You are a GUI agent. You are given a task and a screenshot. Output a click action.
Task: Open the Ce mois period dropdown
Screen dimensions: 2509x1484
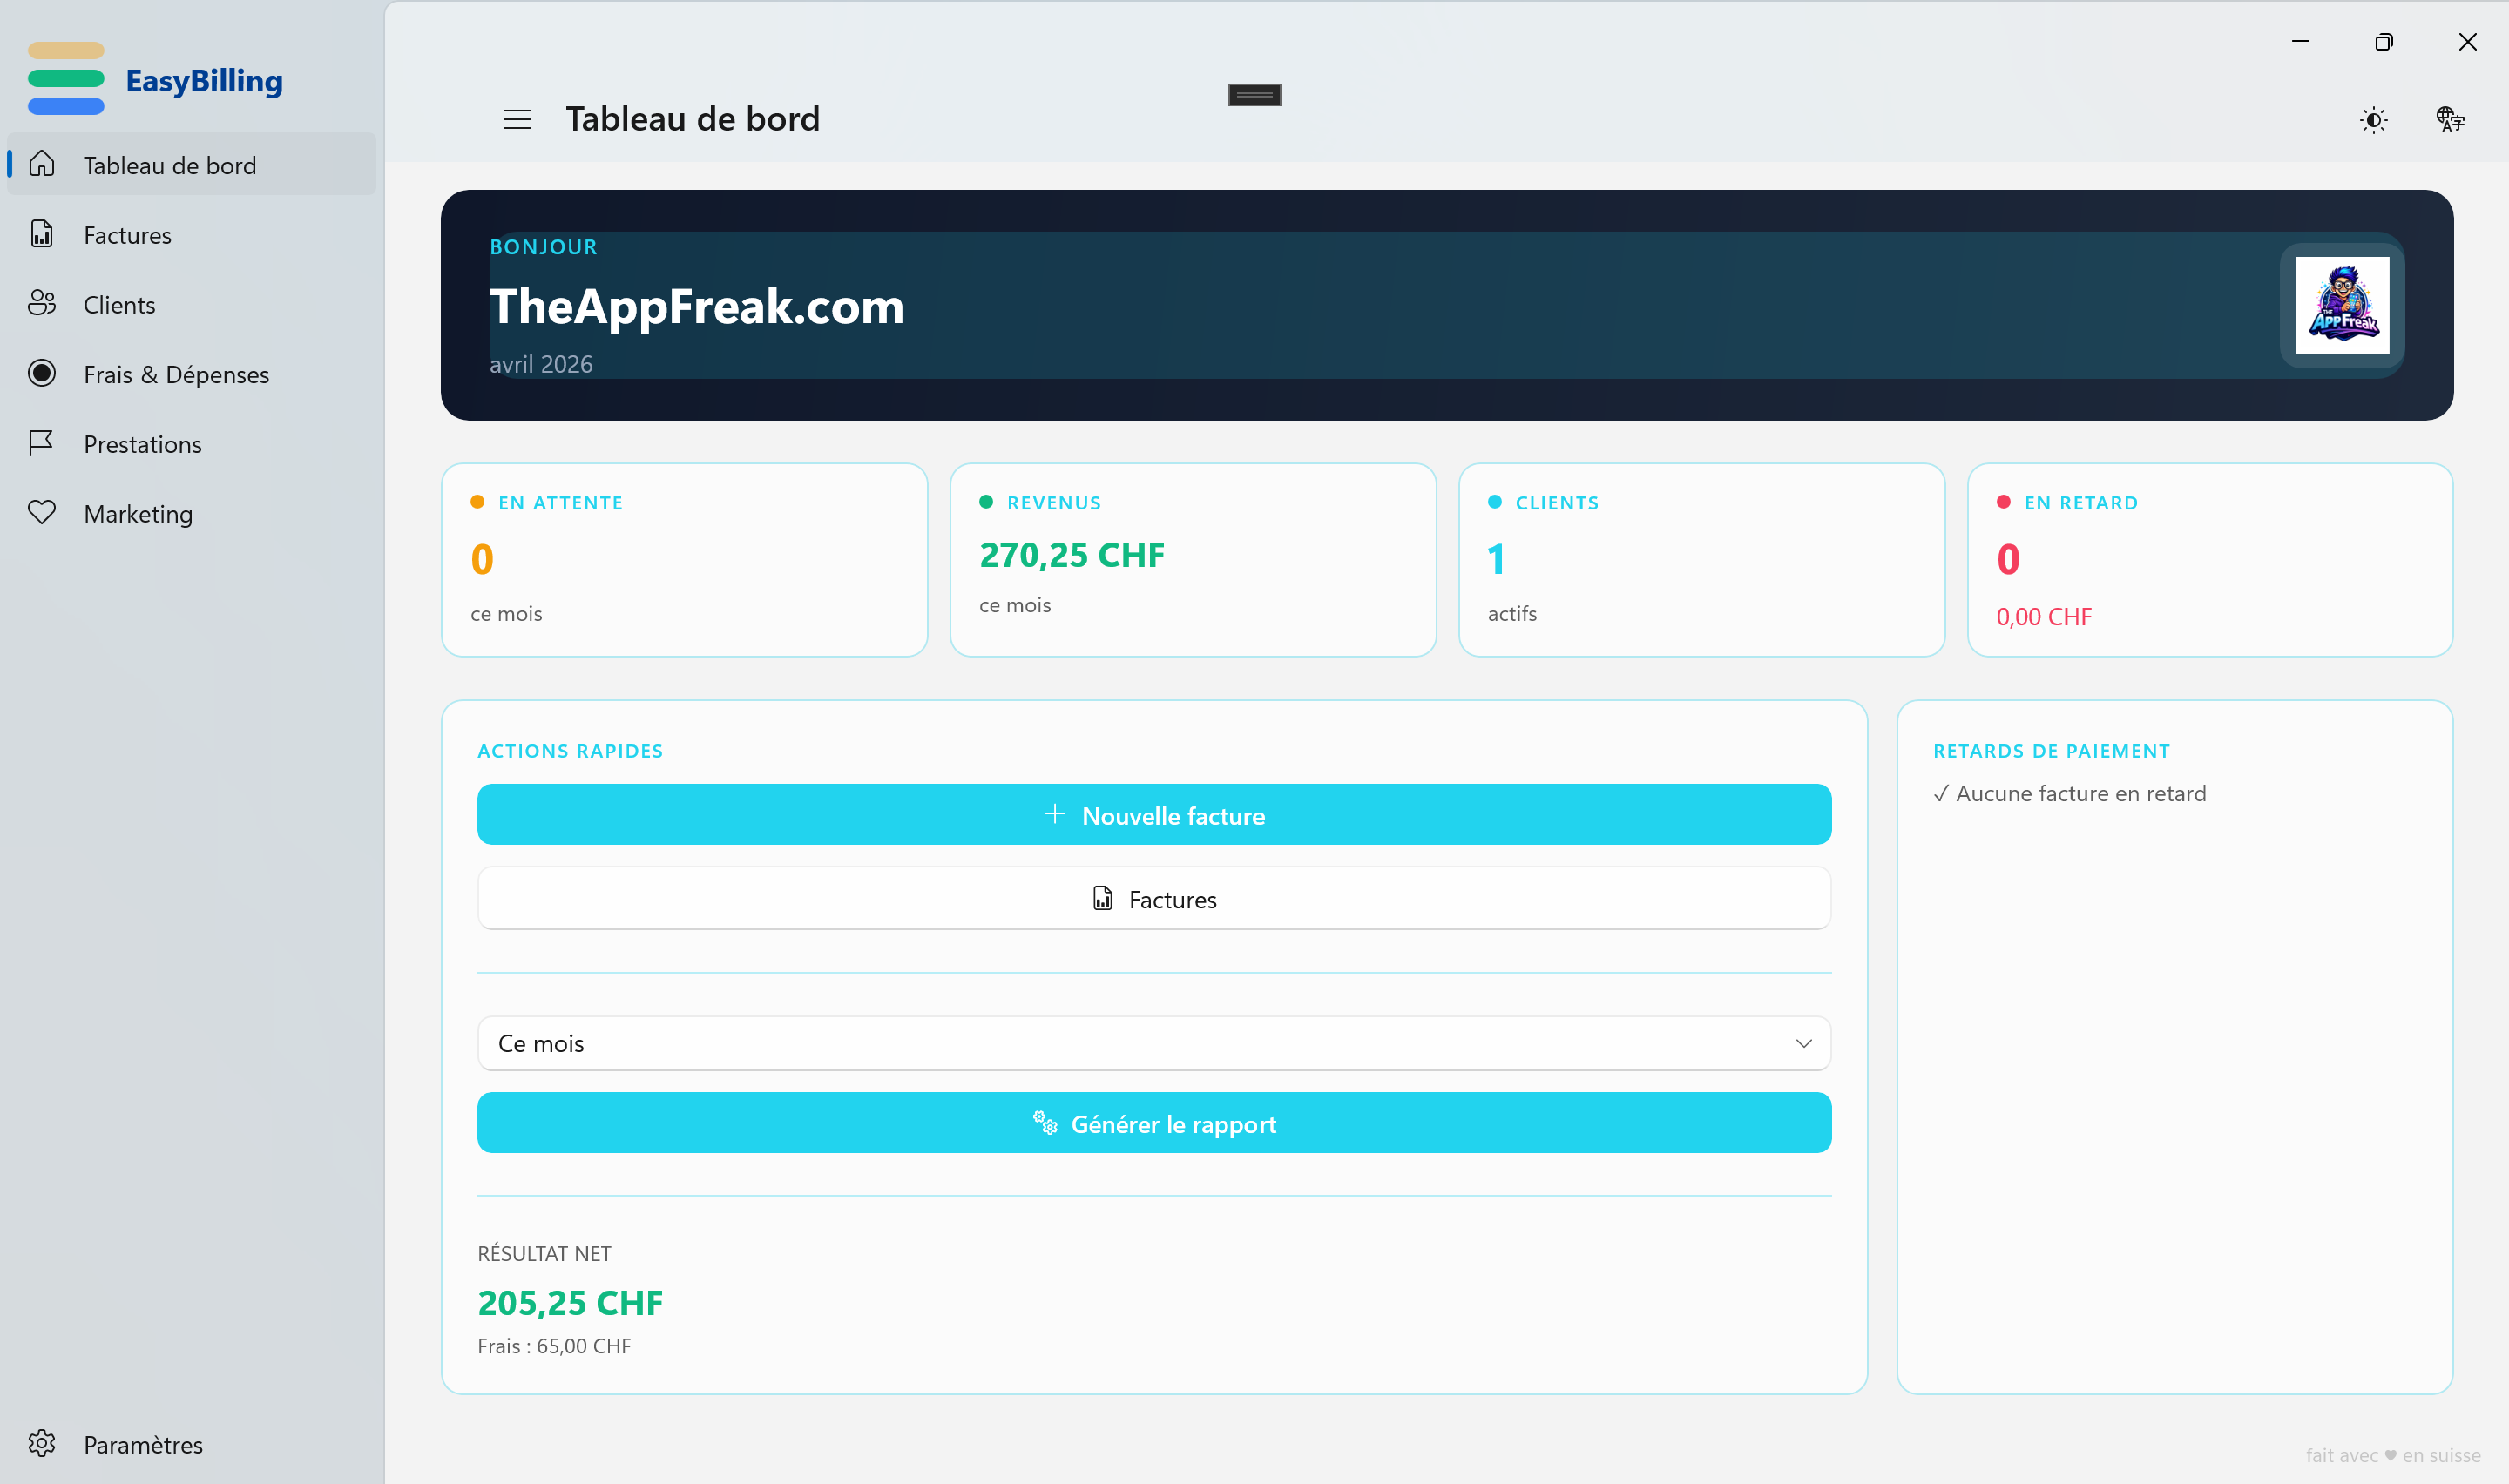(1154, 1042)
